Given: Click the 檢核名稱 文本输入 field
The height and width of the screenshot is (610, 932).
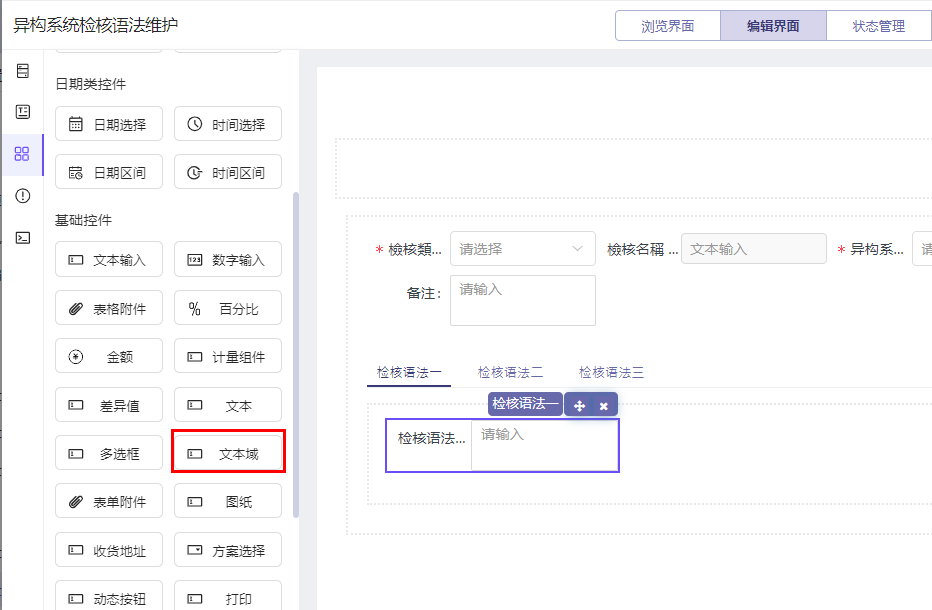Looking at the screenshot, I should coord(754,249).
